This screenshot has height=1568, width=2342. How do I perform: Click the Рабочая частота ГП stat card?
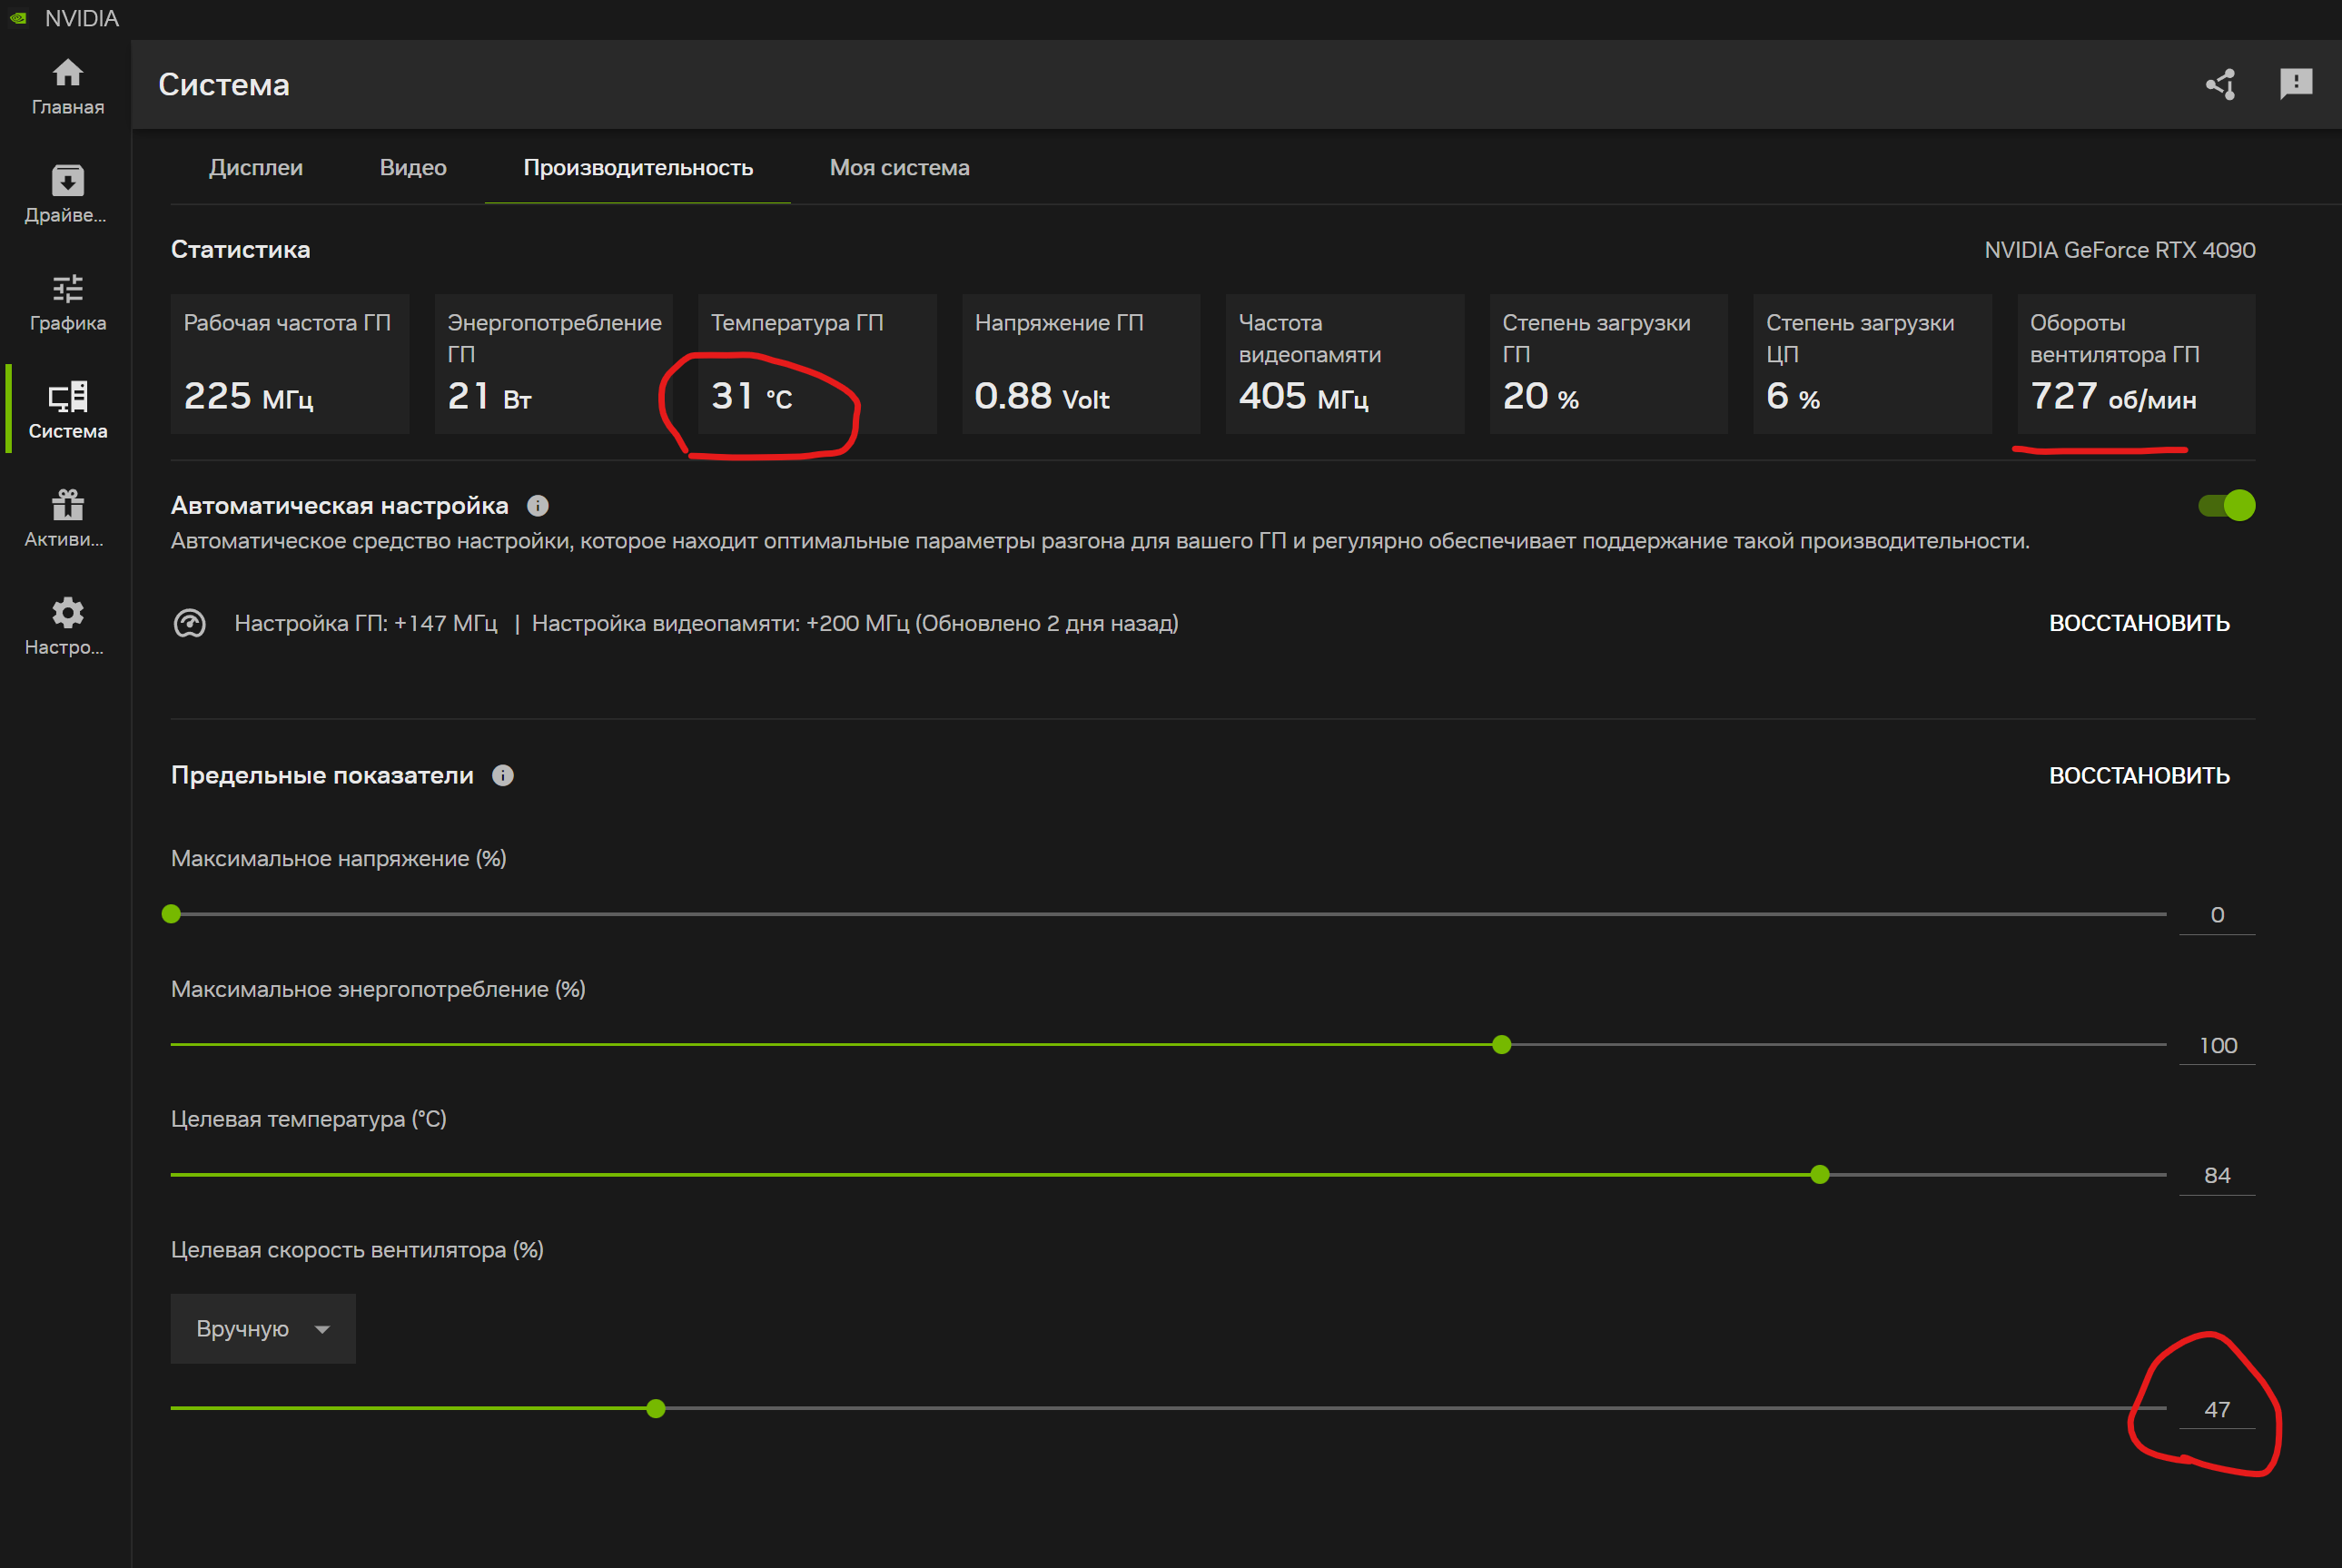coord(290,364)
